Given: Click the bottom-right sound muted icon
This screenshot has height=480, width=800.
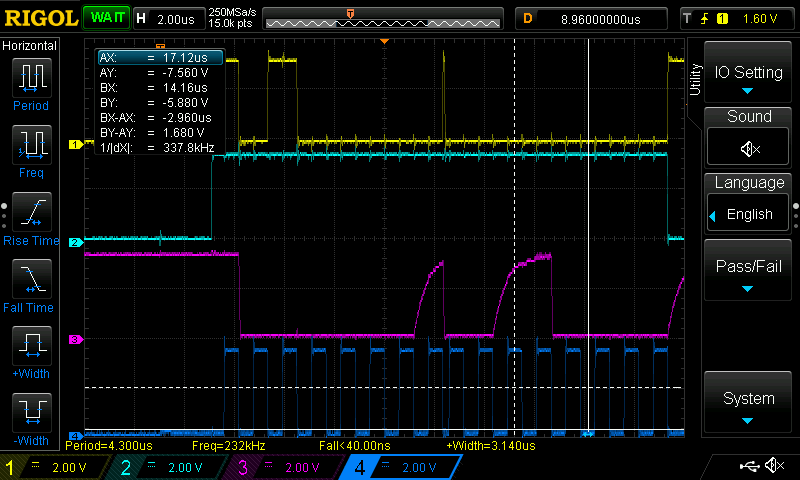Looking at the screenshot, I should 775,465.
